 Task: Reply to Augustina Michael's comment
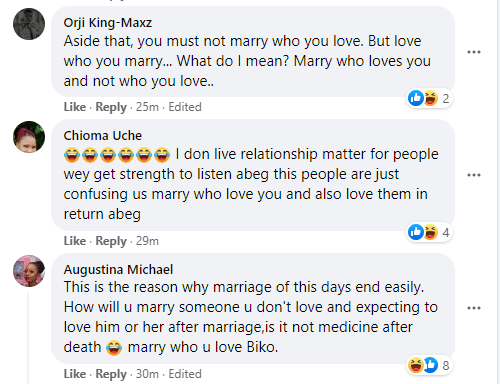pyautogui.click(x=111, y=374)
